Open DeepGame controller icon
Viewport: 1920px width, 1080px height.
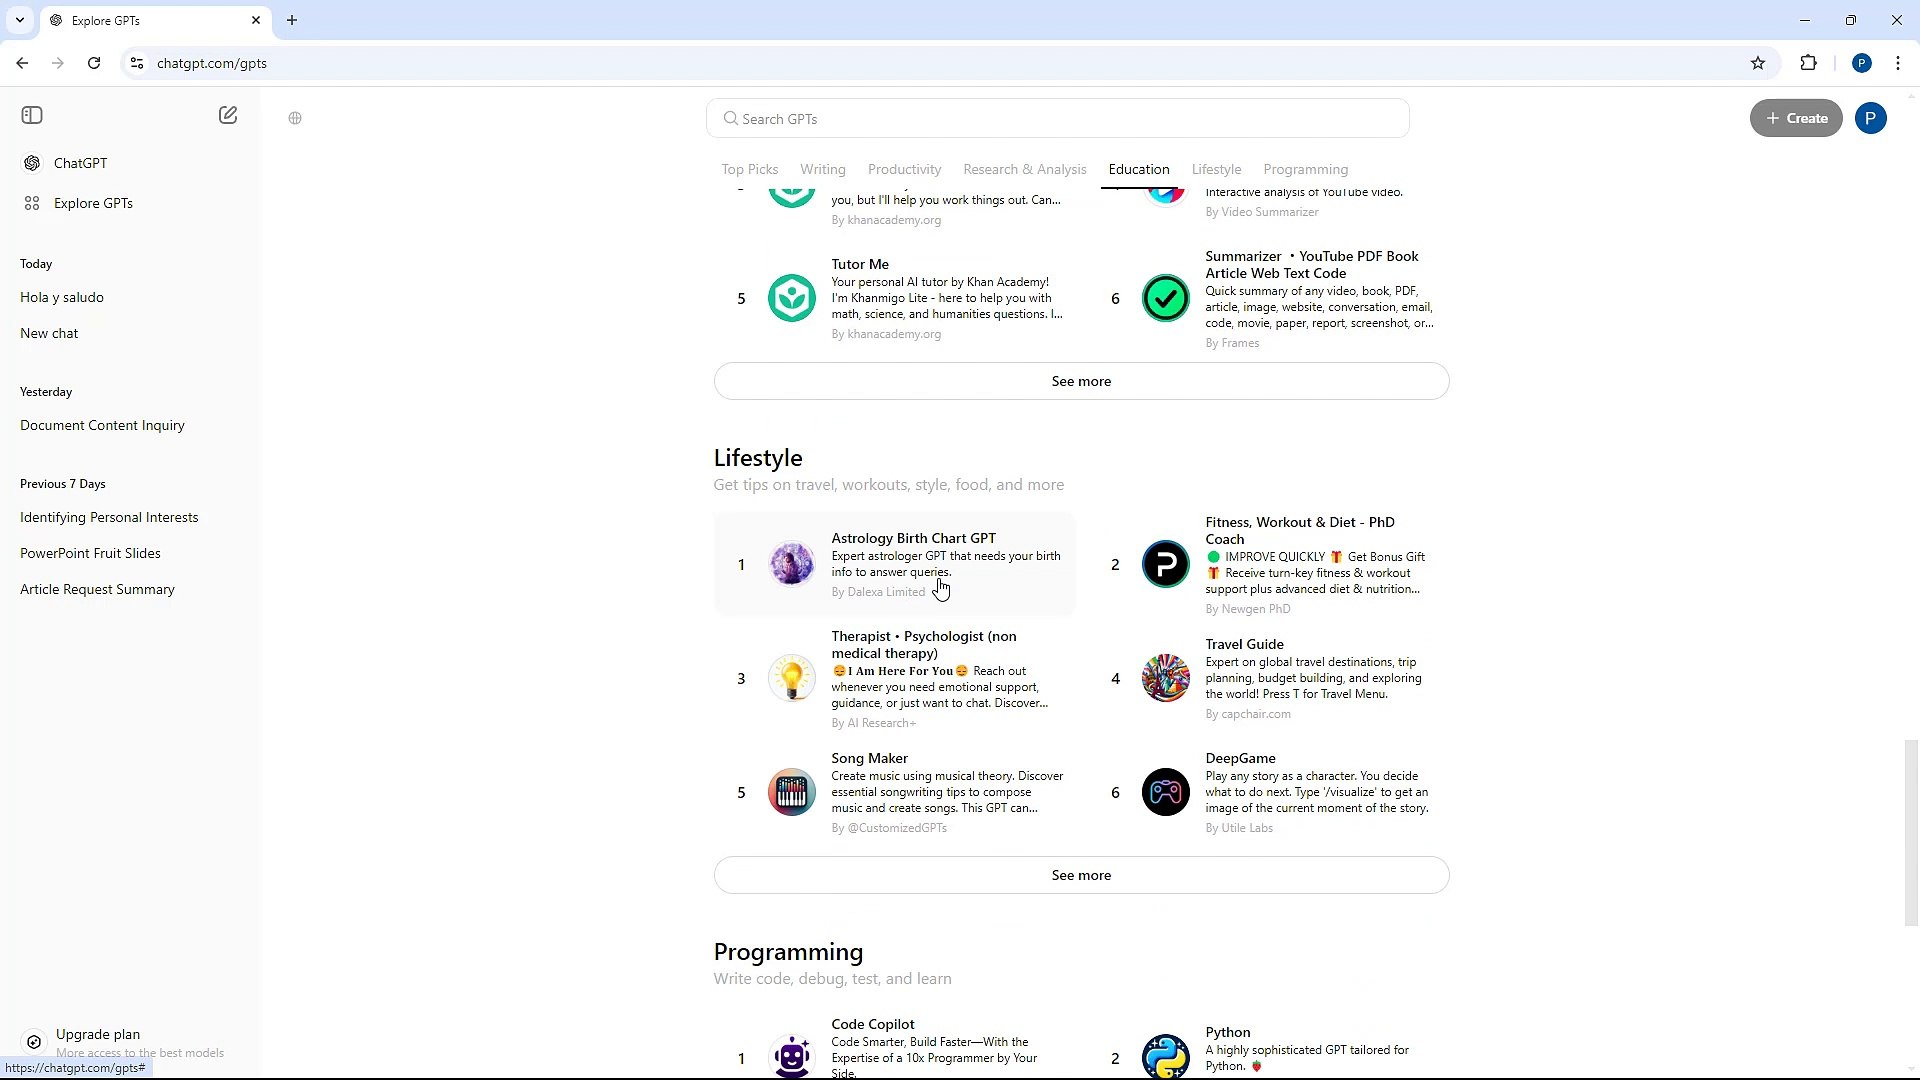pos(1165,793)
